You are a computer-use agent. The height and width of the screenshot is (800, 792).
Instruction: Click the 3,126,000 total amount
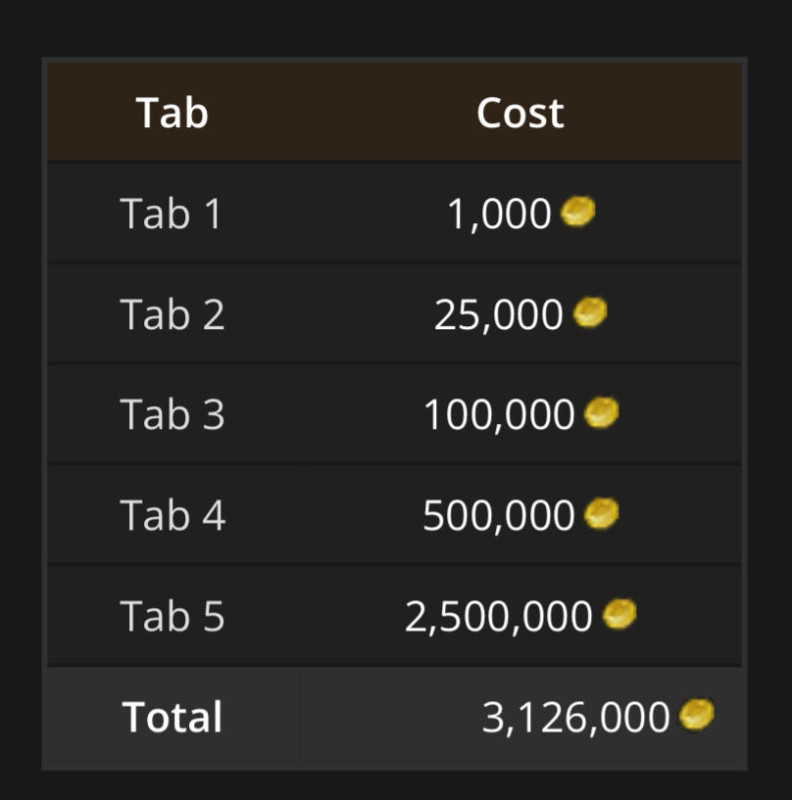pos(576,717)
